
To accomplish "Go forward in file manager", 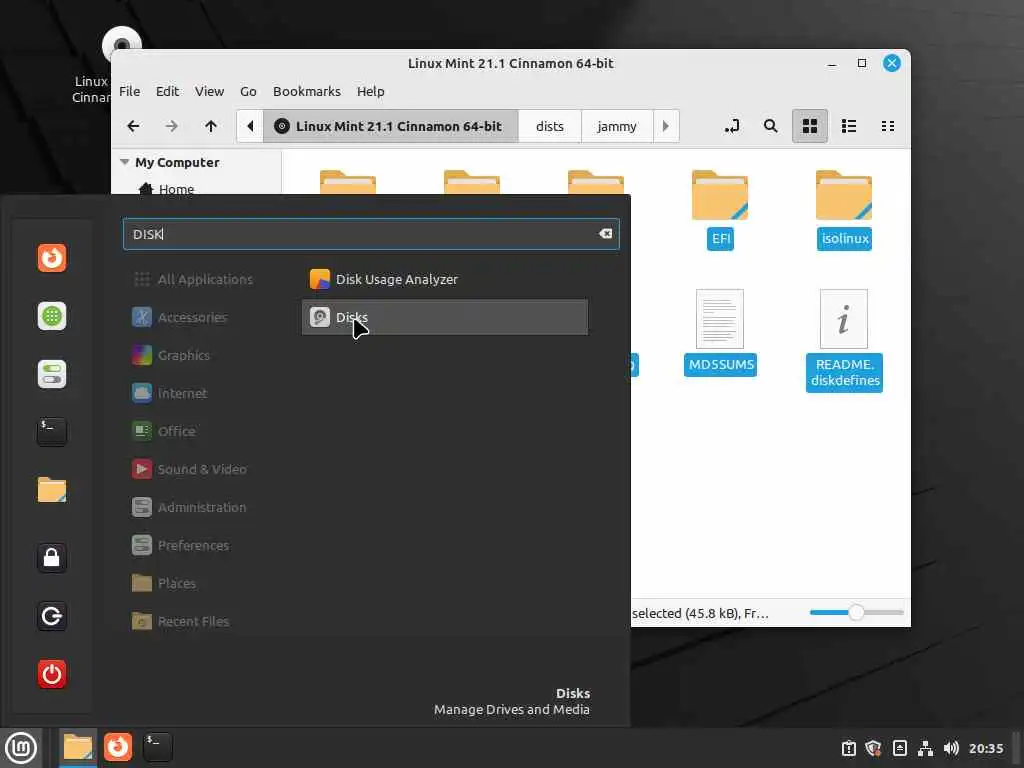I will [172, 126].
